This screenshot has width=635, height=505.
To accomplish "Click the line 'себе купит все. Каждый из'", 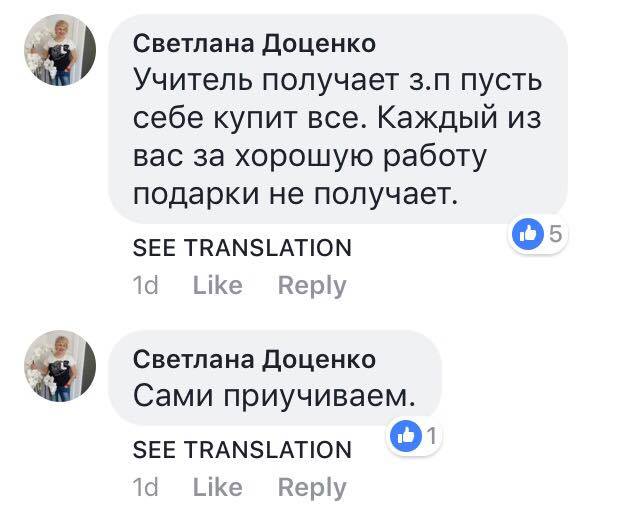I will click(x=325, y=120).
